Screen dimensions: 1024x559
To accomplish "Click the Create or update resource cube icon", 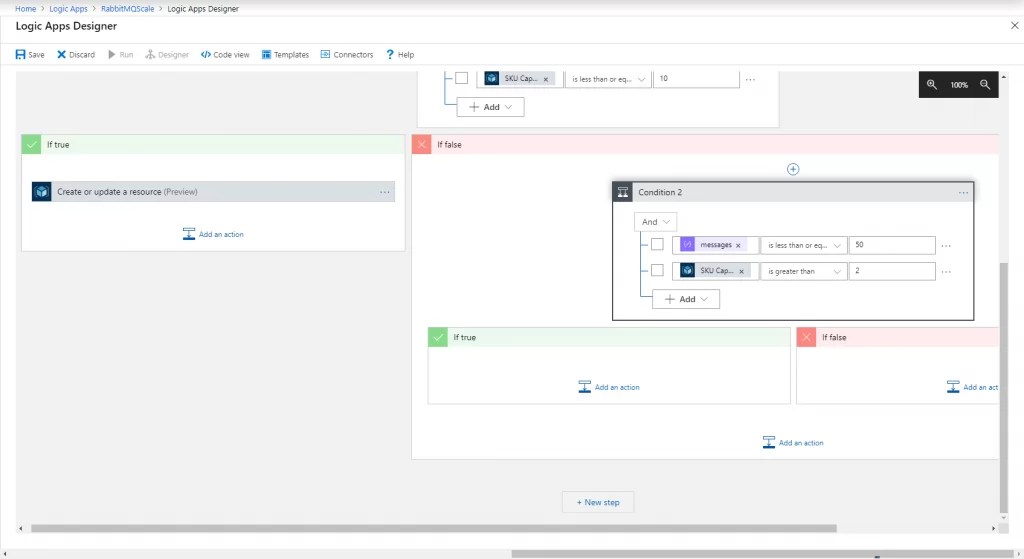I will [x=42, y=192].
